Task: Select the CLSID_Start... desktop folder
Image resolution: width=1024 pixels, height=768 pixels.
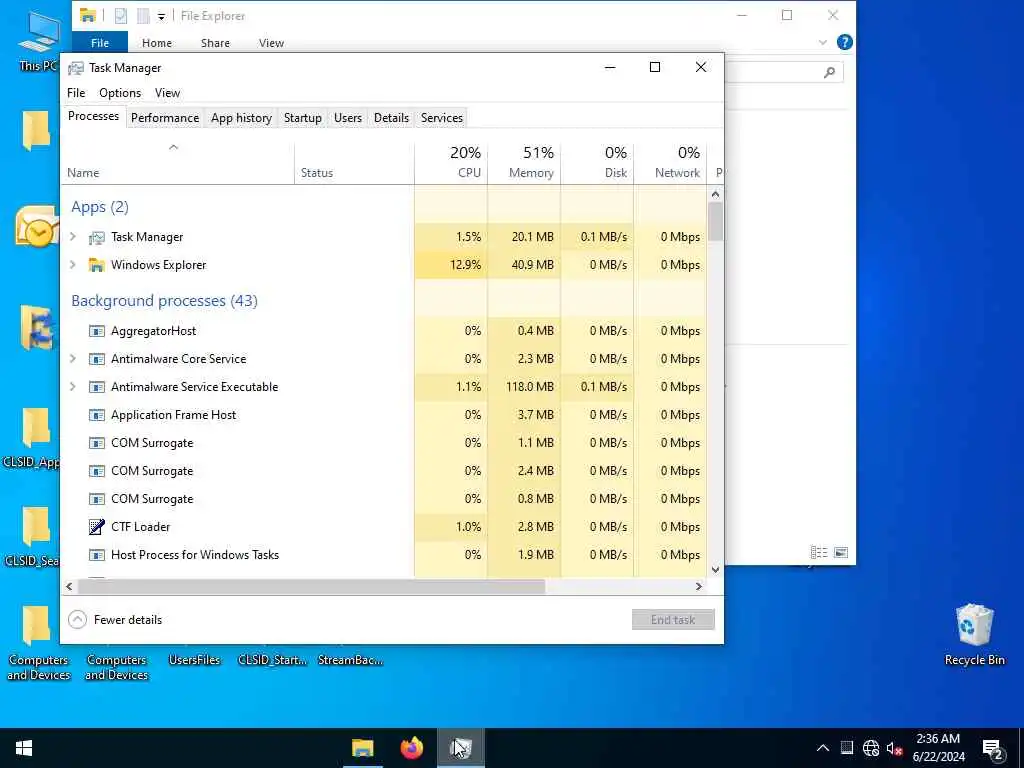Action: click(x=272, y=660)
